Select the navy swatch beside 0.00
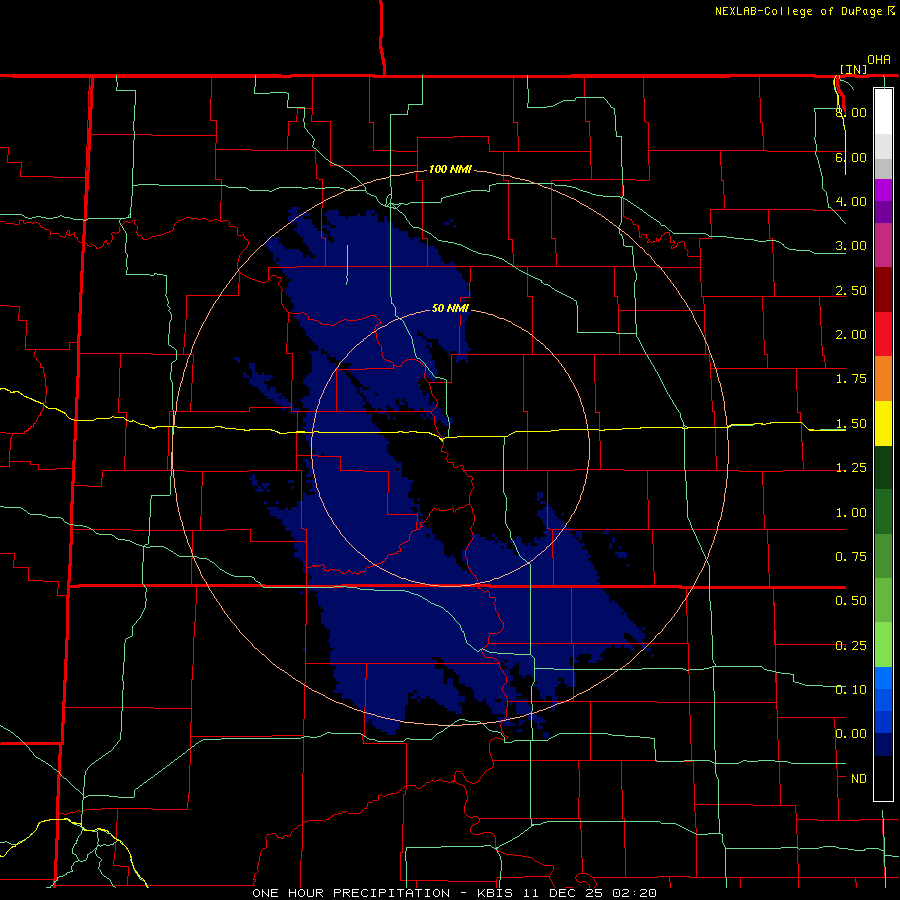This screenshot has width=900, height=900. pos(883,744)
